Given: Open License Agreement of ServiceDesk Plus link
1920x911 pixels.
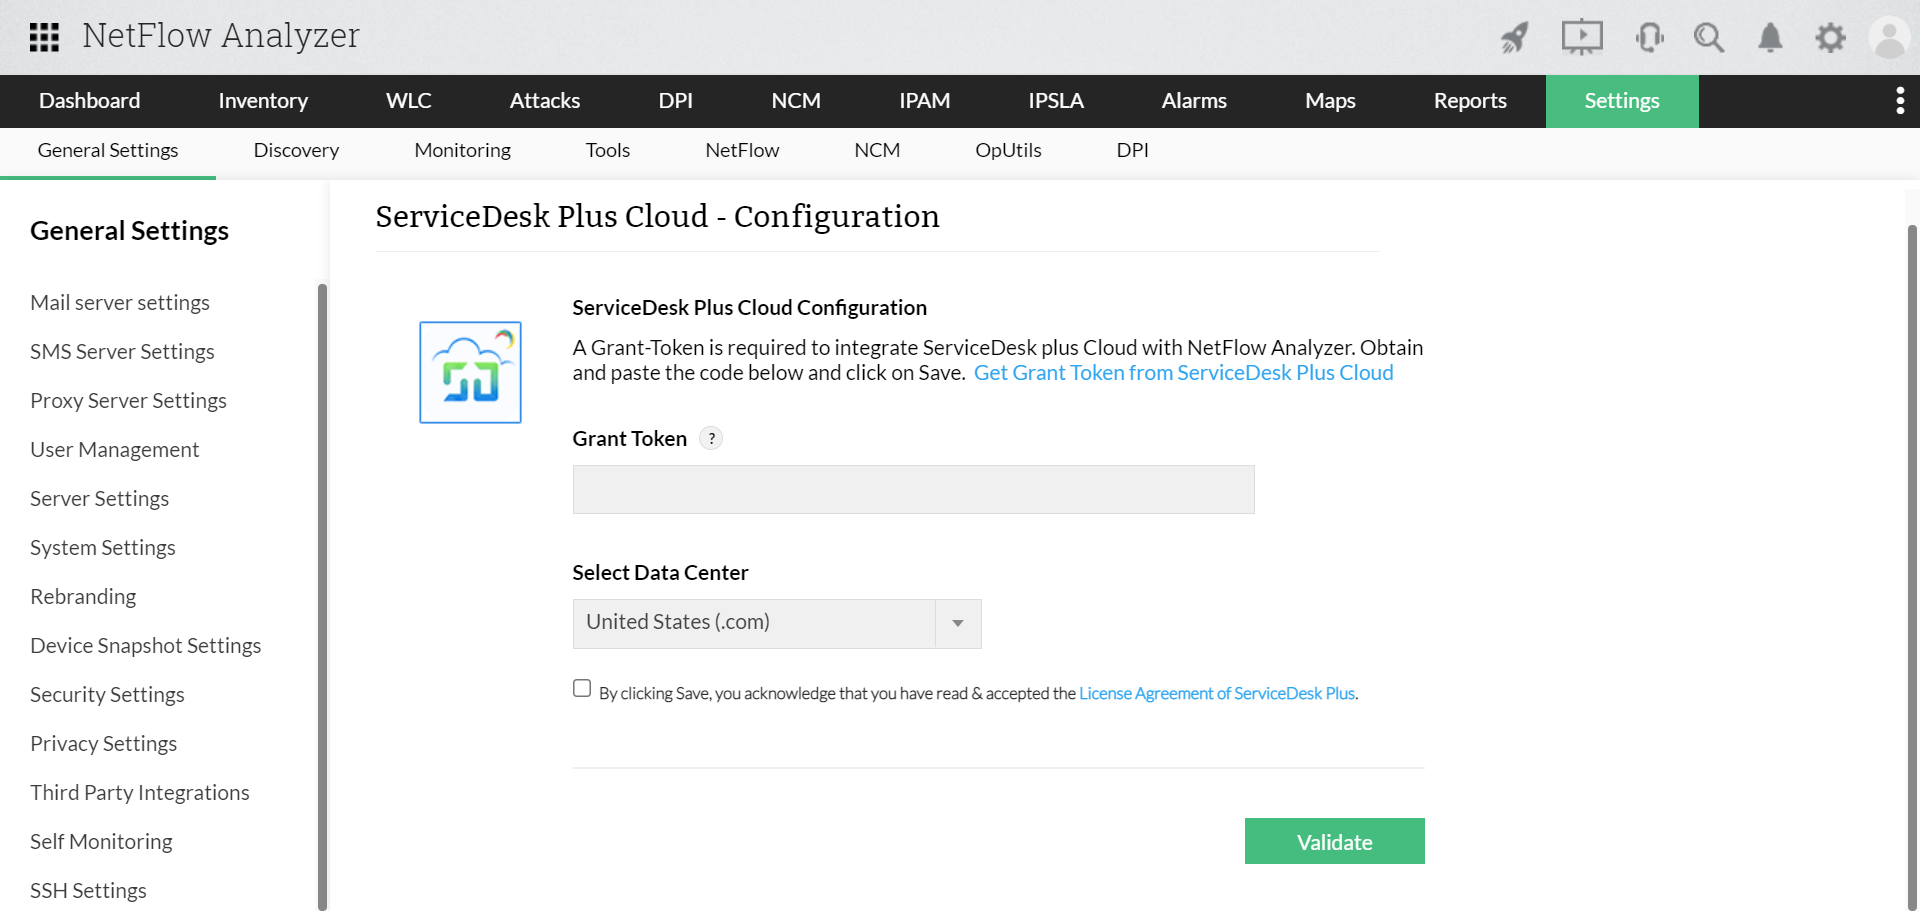Looking at the screenshot, I should point(1216,693).
